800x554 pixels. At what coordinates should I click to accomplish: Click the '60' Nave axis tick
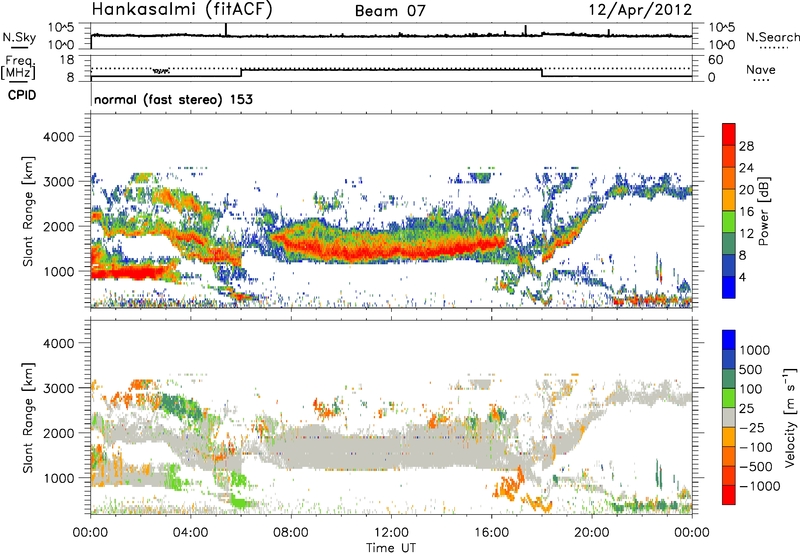[x=715, y=60]
